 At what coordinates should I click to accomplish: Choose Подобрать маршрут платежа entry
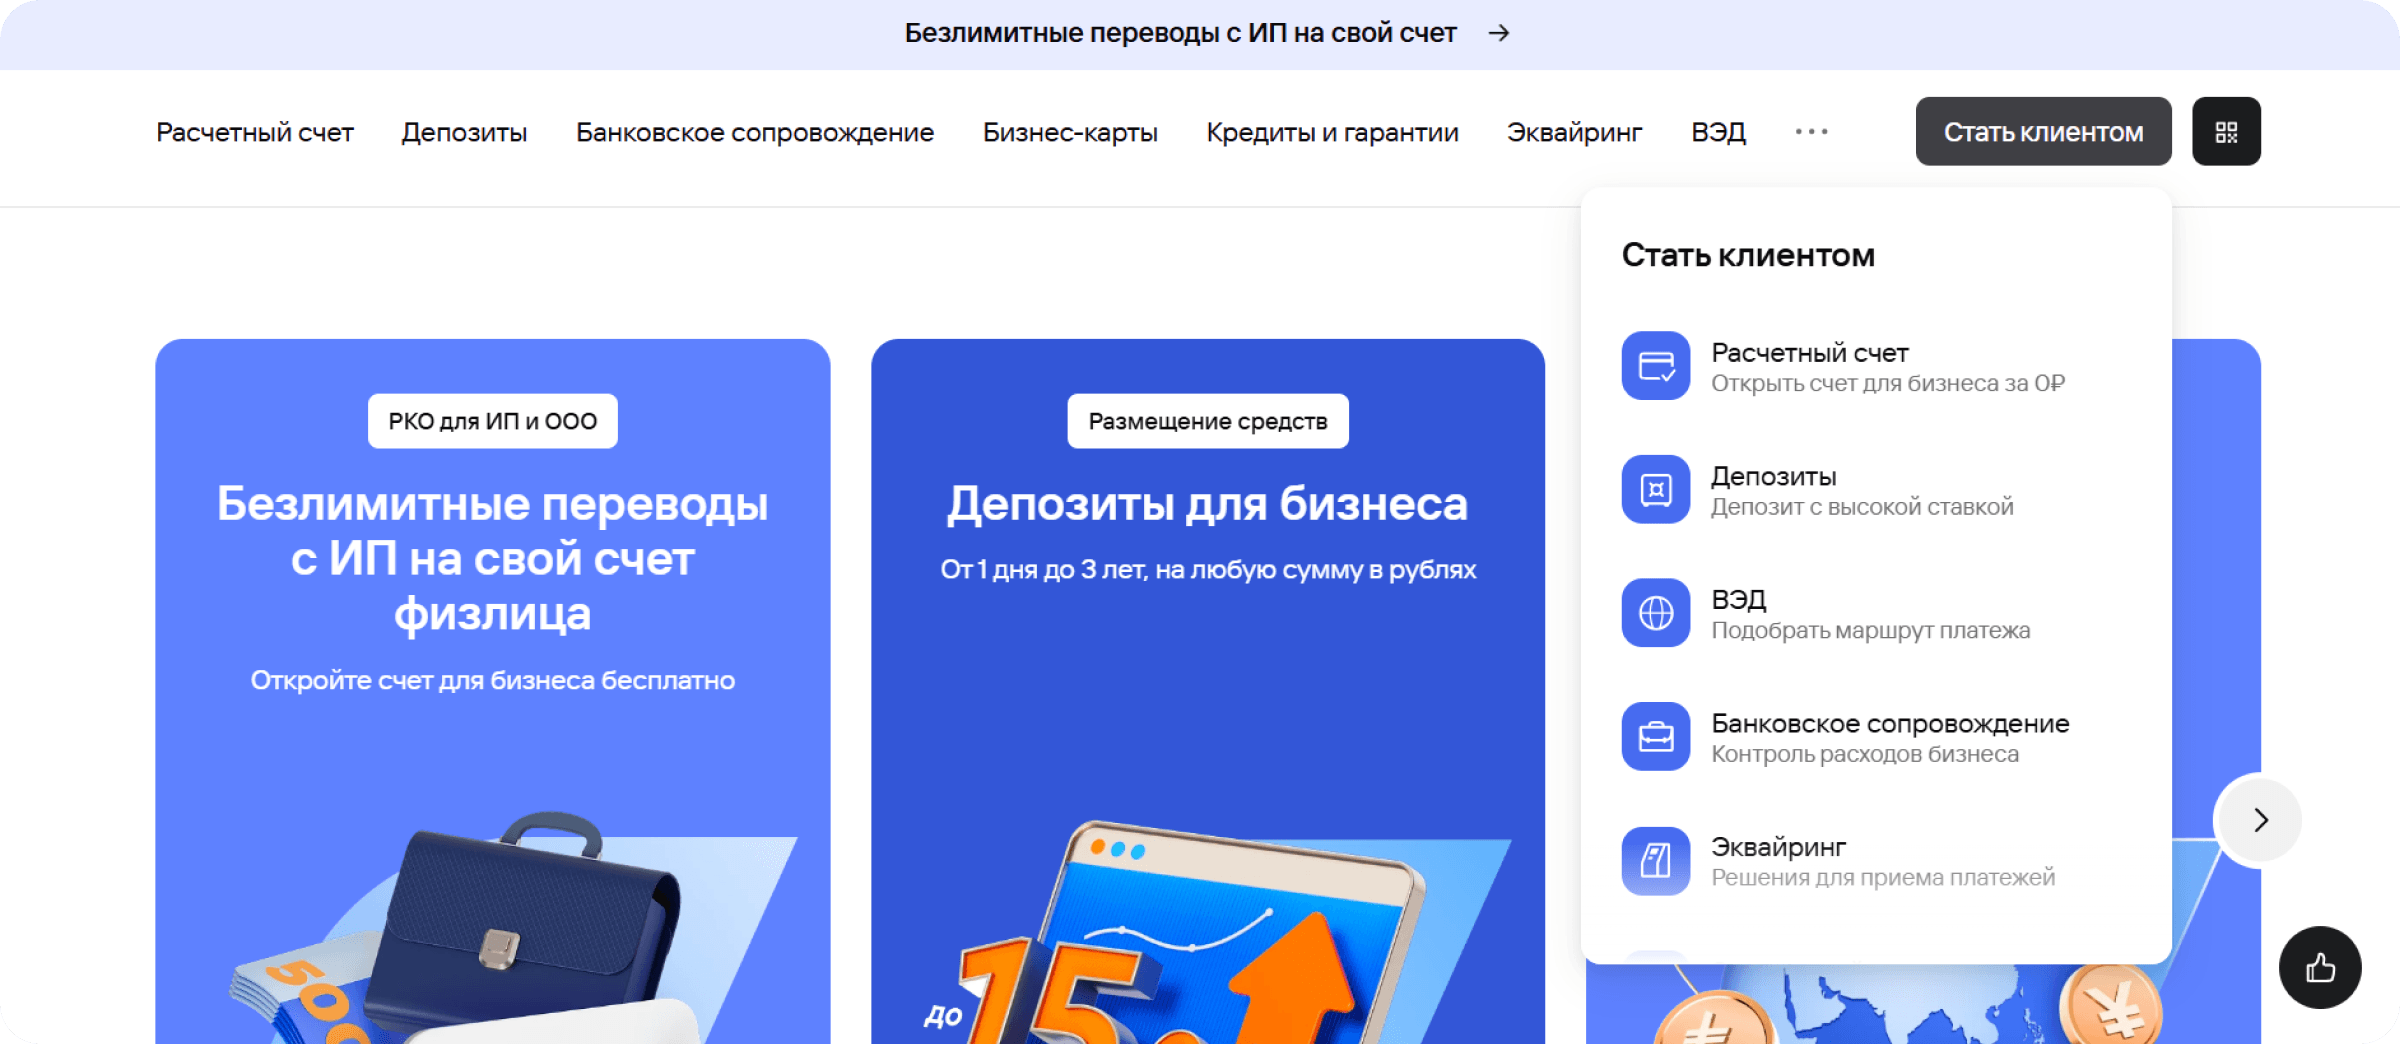1870,631
